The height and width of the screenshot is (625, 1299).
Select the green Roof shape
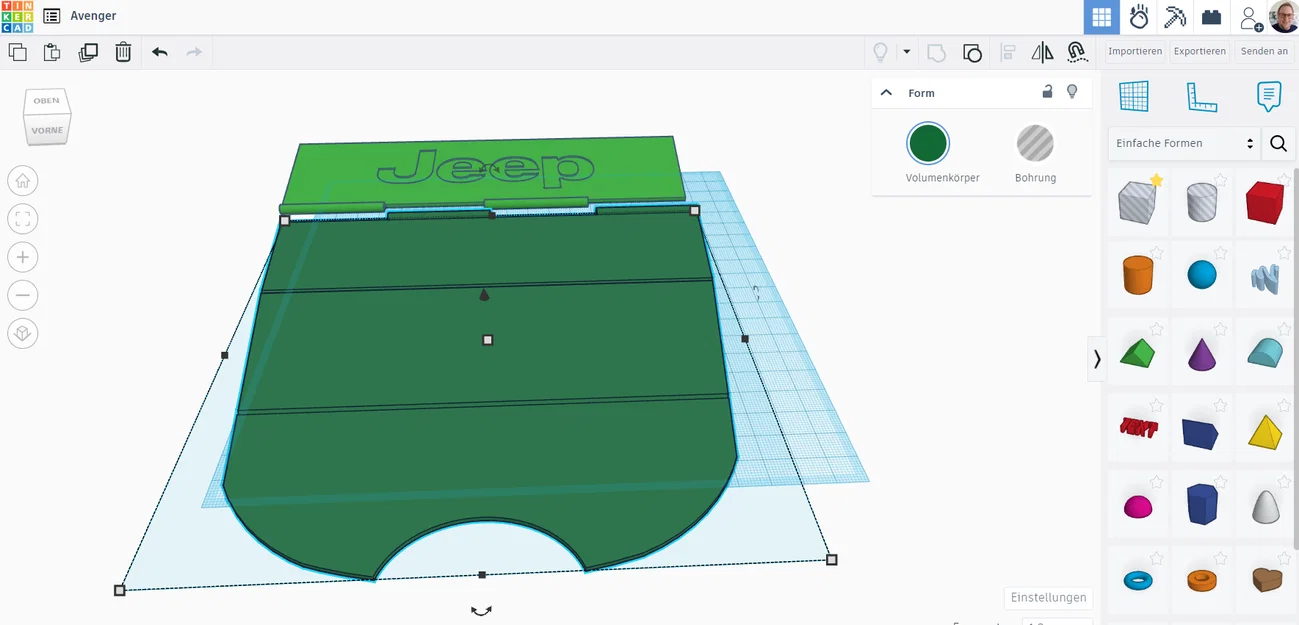pyautogui.click(x=1138, y=353)
